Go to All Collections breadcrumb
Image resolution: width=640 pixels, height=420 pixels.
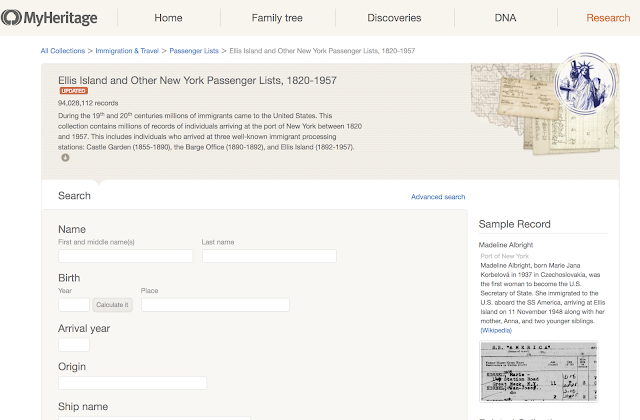[63, 51]
